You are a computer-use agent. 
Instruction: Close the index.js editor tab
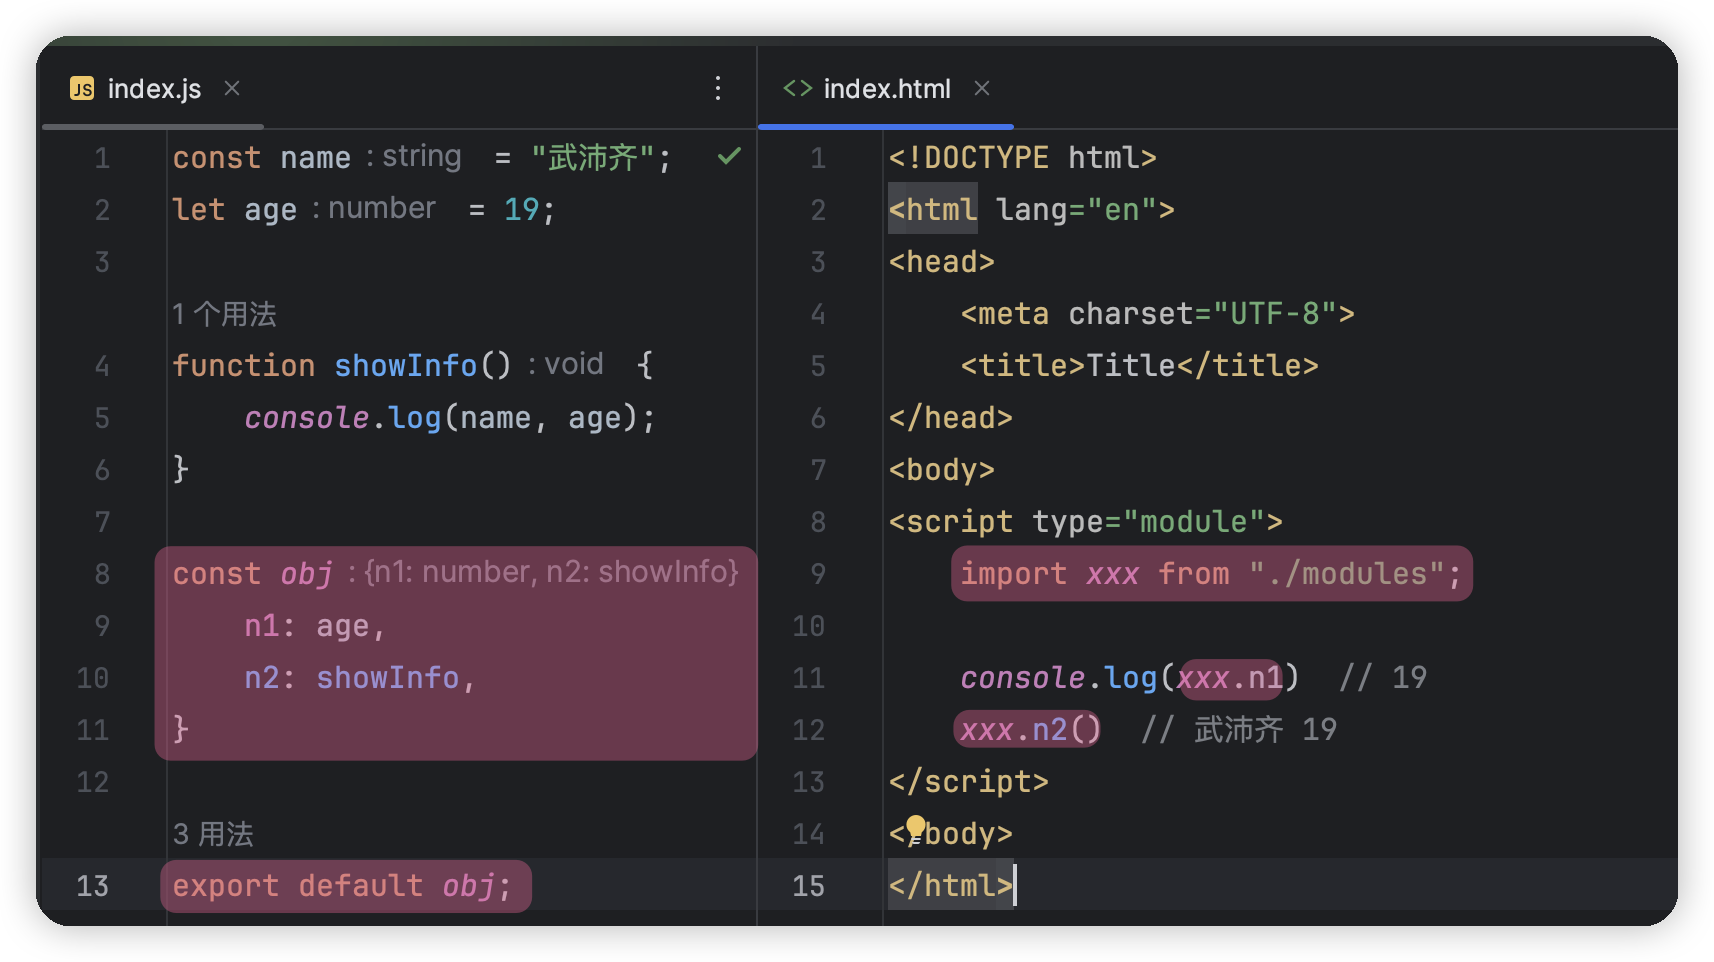[232, 89]
